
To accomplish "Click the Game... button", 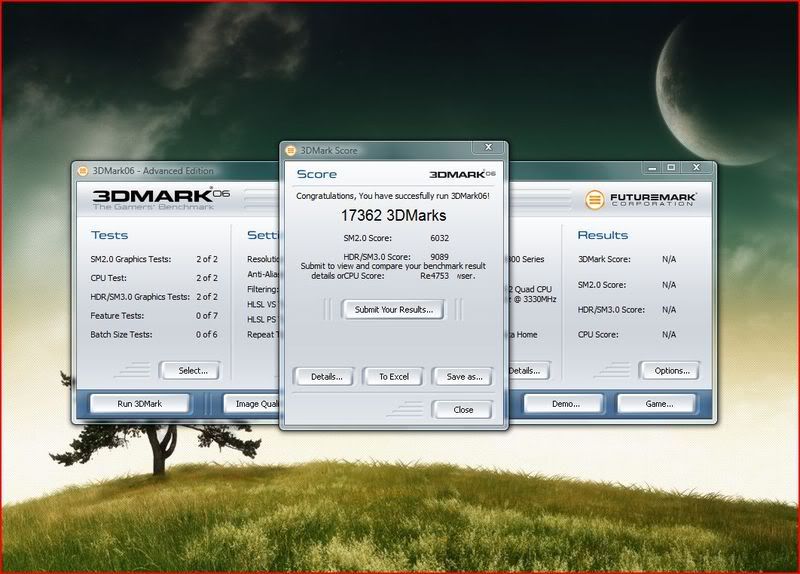I will 659,404.
